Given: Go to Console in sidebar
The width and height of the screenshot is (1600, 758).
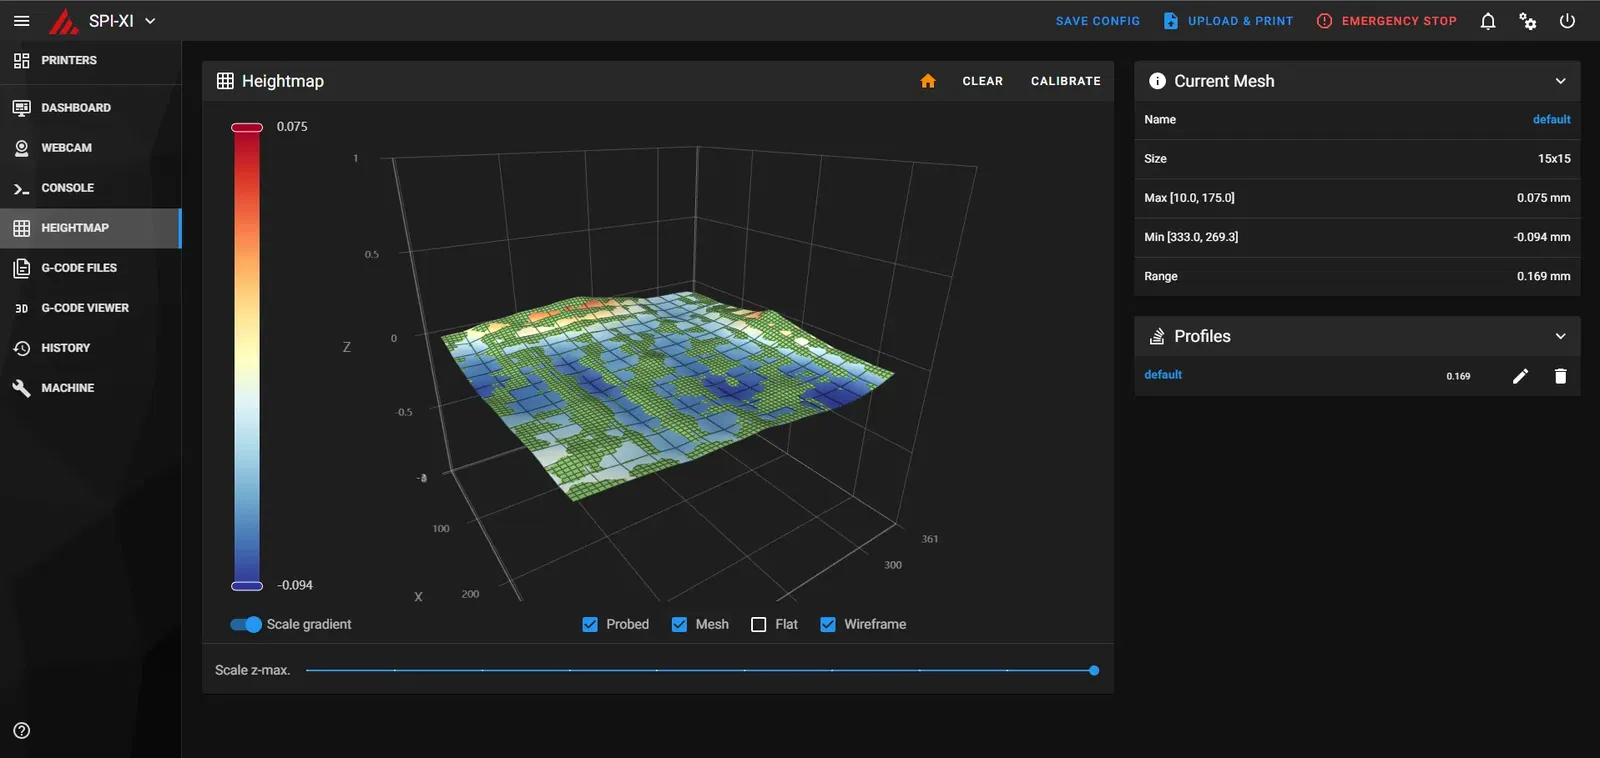Looking at the screenshot, I should tap(67, 188).
